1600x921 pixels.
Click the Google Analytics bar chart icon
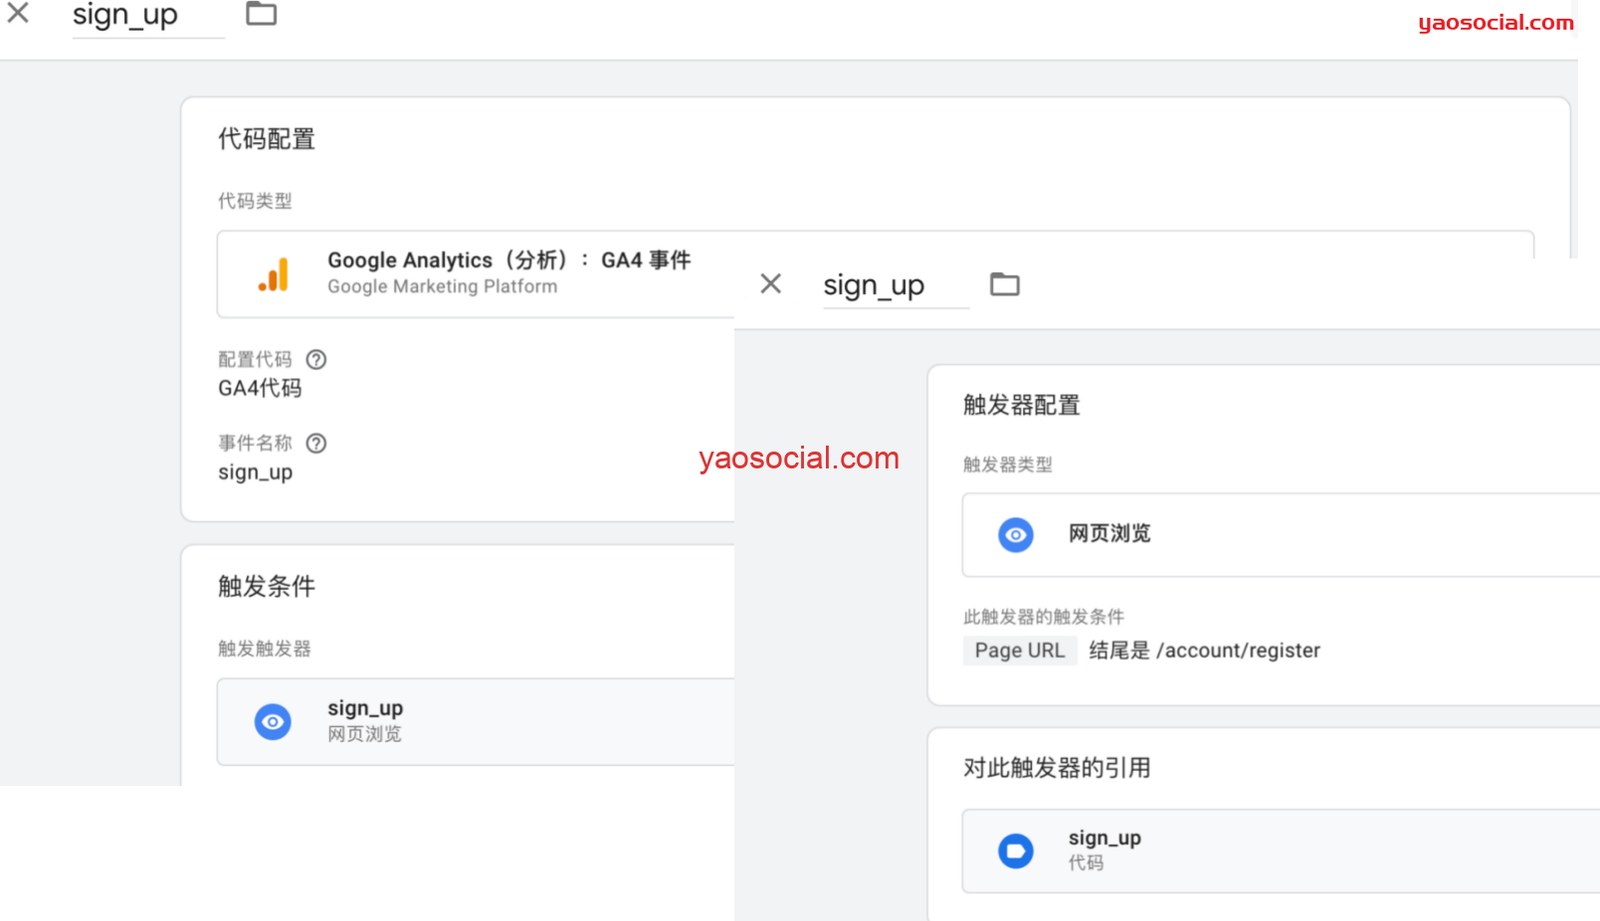[x=273, y=275]
